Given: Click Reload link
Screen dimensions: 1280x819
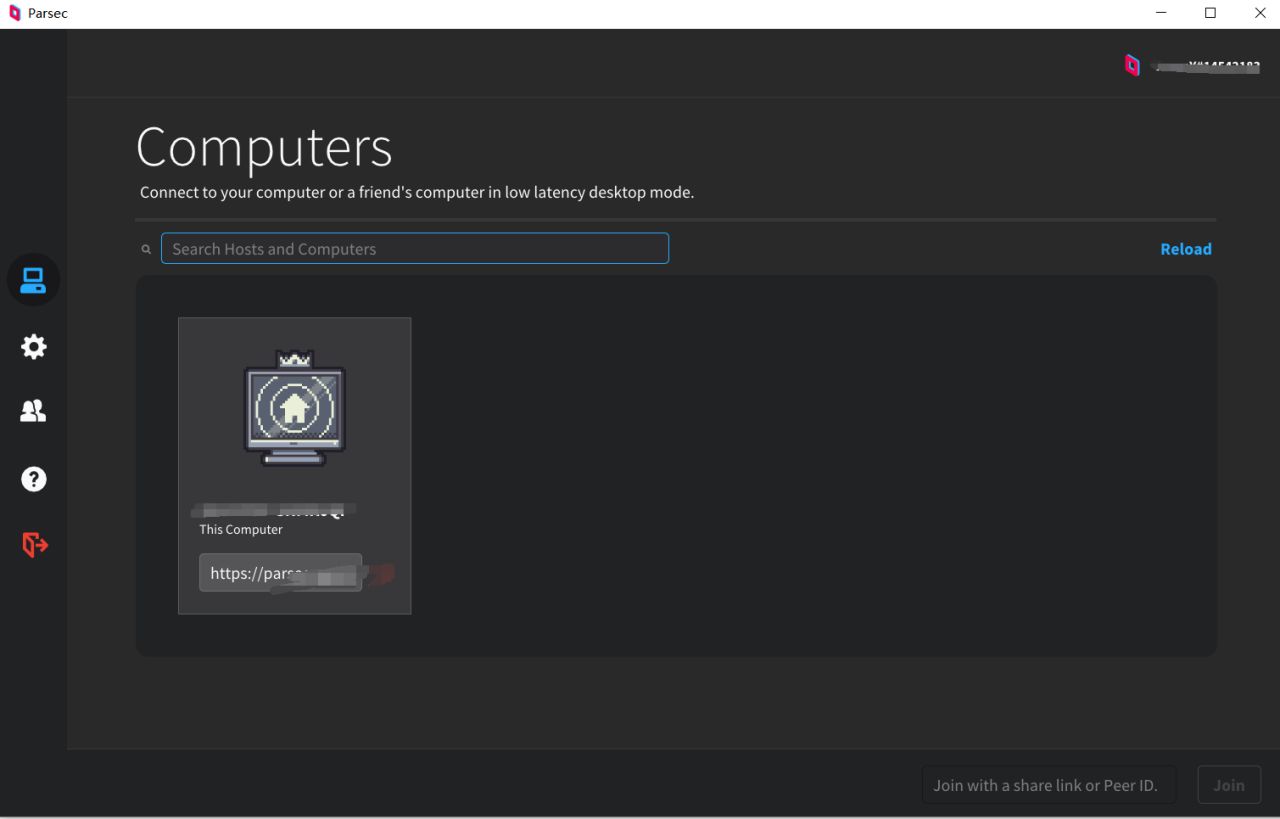Looking at the screenshot, I should (x=1186, y=249).
